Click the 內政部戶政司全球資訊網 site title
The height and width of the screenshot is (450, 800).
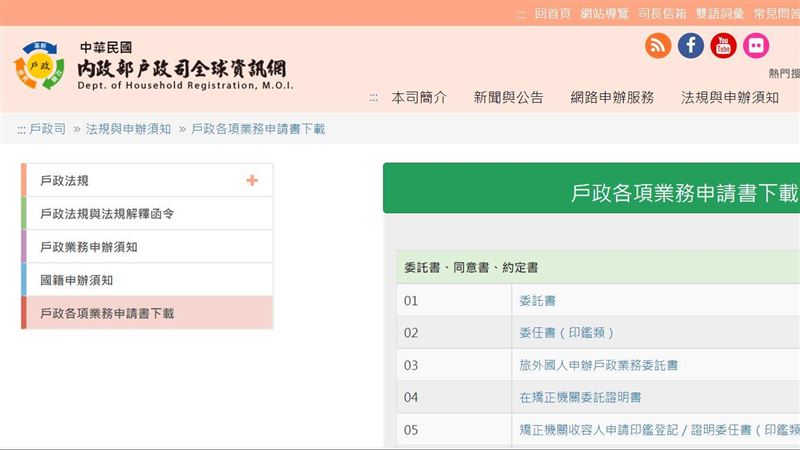[182, 68]
